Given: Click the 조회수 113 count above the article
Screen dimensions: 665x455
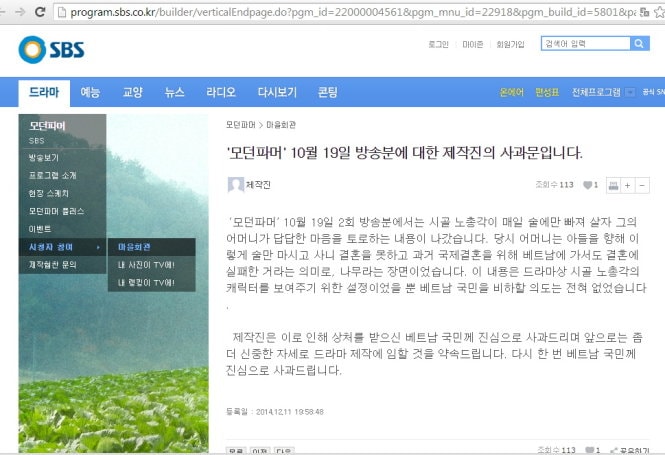Looking at the screenshot, I should [554, 185].
